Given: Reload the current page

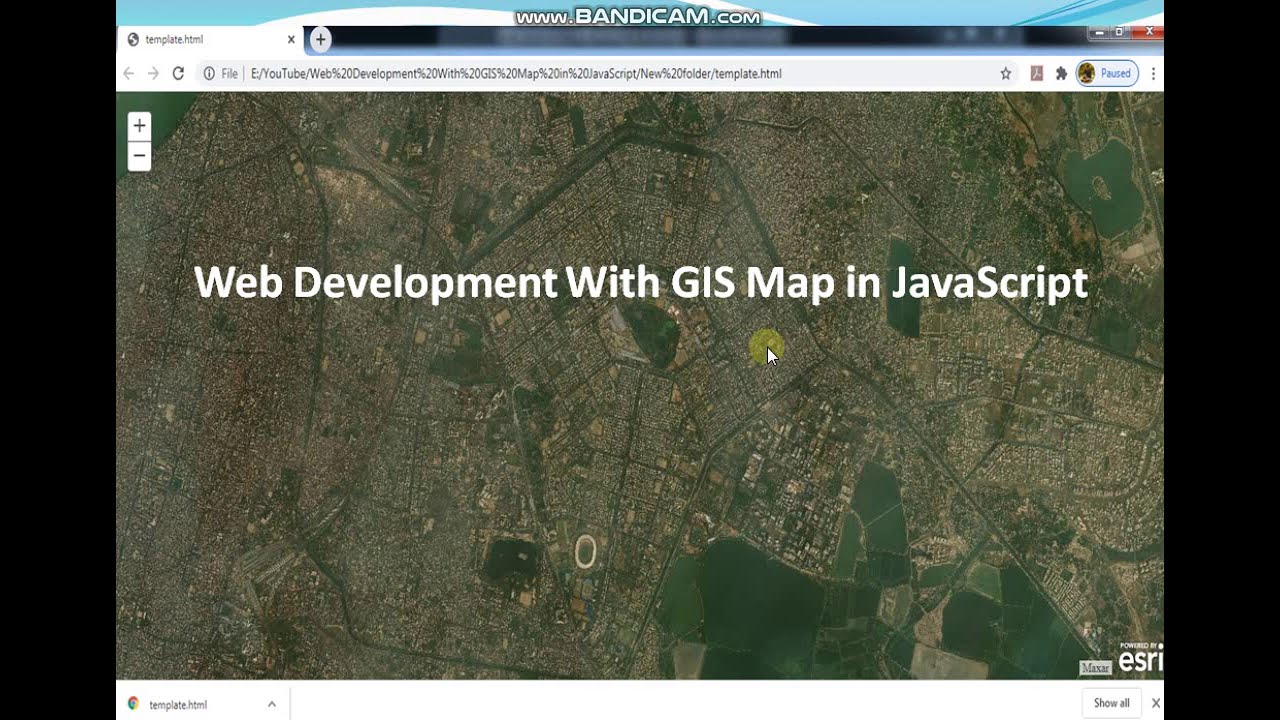Looking at the screenshot, I should [x=178, y=73].
